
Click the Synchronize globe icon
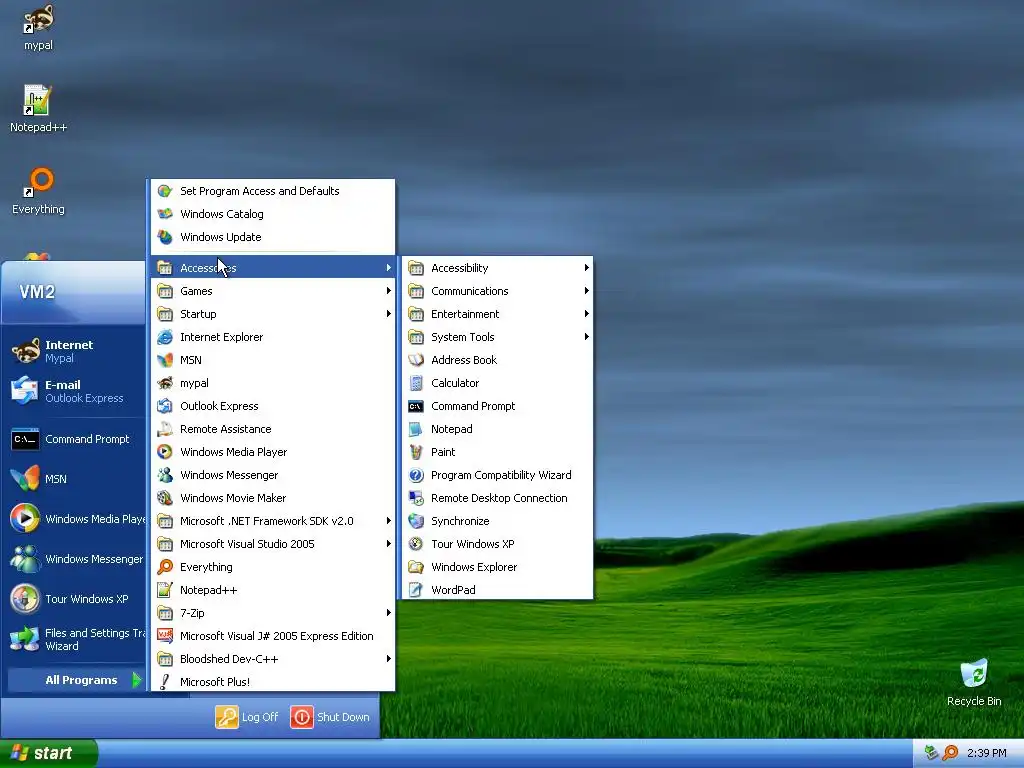tap(416, 521)
